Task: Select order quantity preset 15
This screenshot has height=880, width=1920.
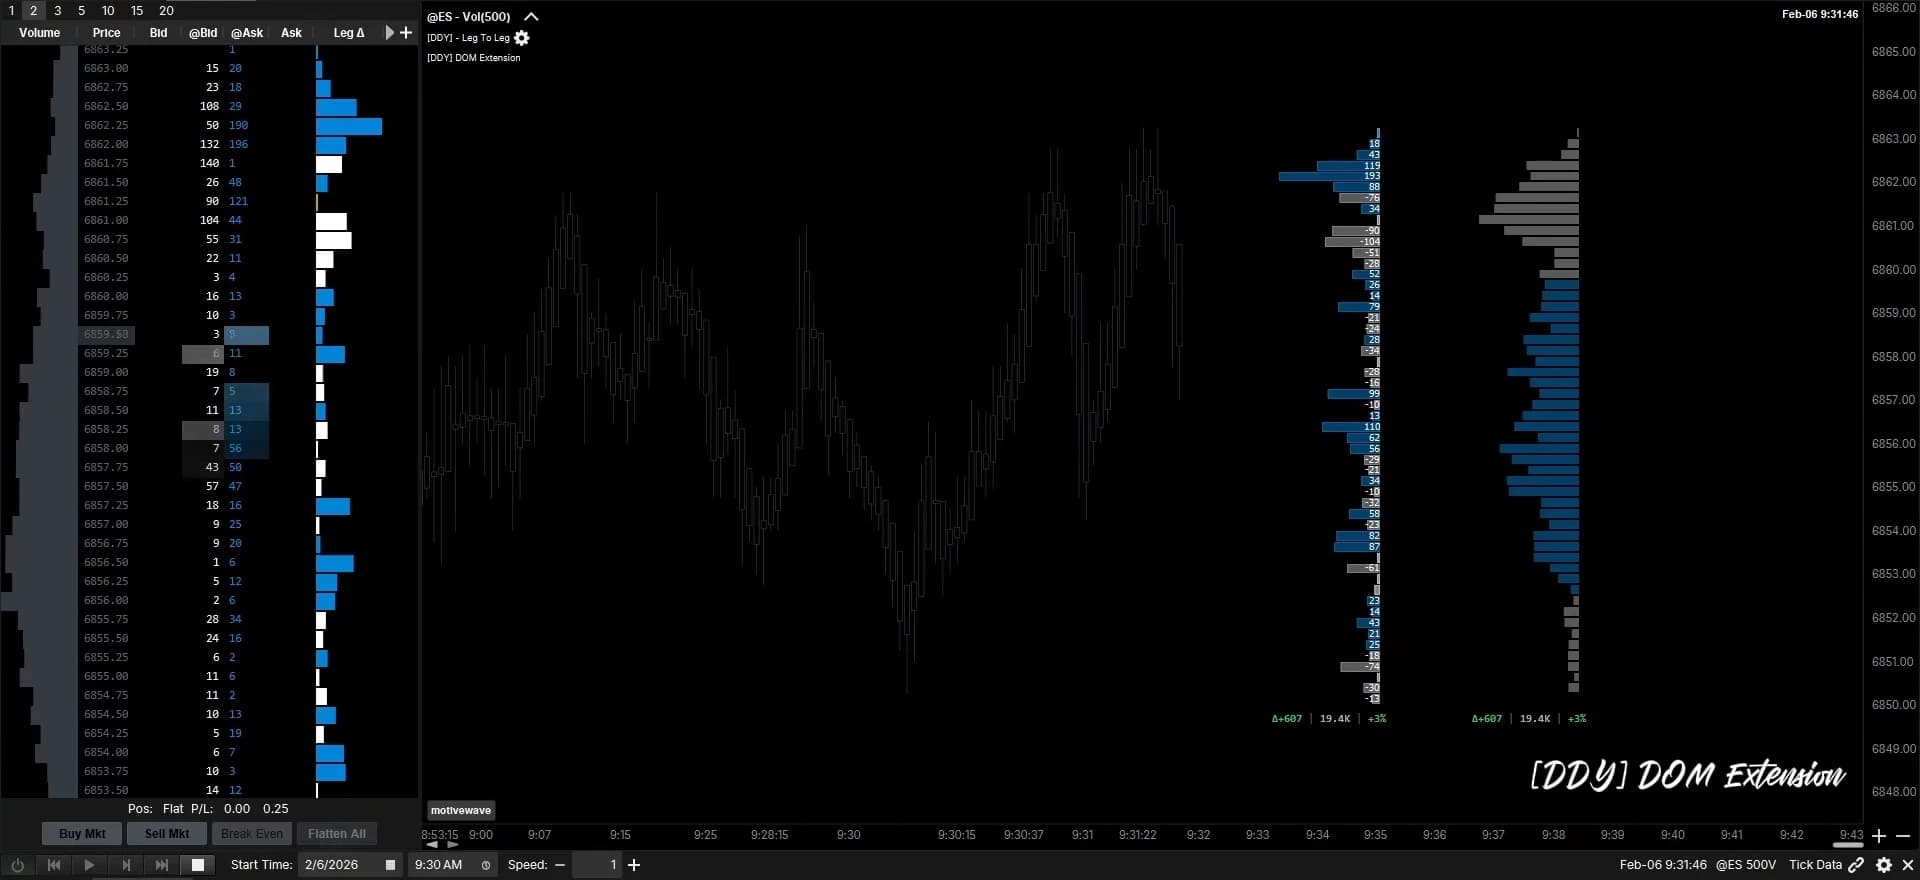Action: [x=137, y=10]
